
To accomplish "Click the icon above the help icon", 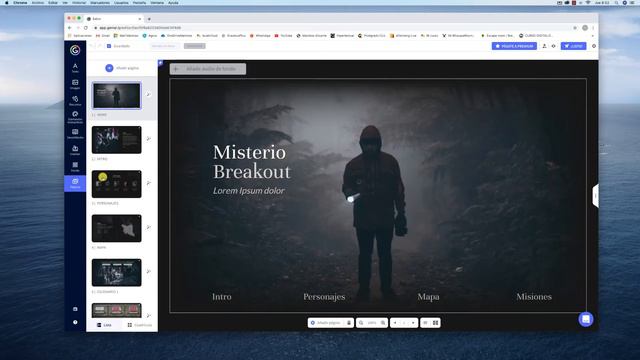I will (75, 309).
